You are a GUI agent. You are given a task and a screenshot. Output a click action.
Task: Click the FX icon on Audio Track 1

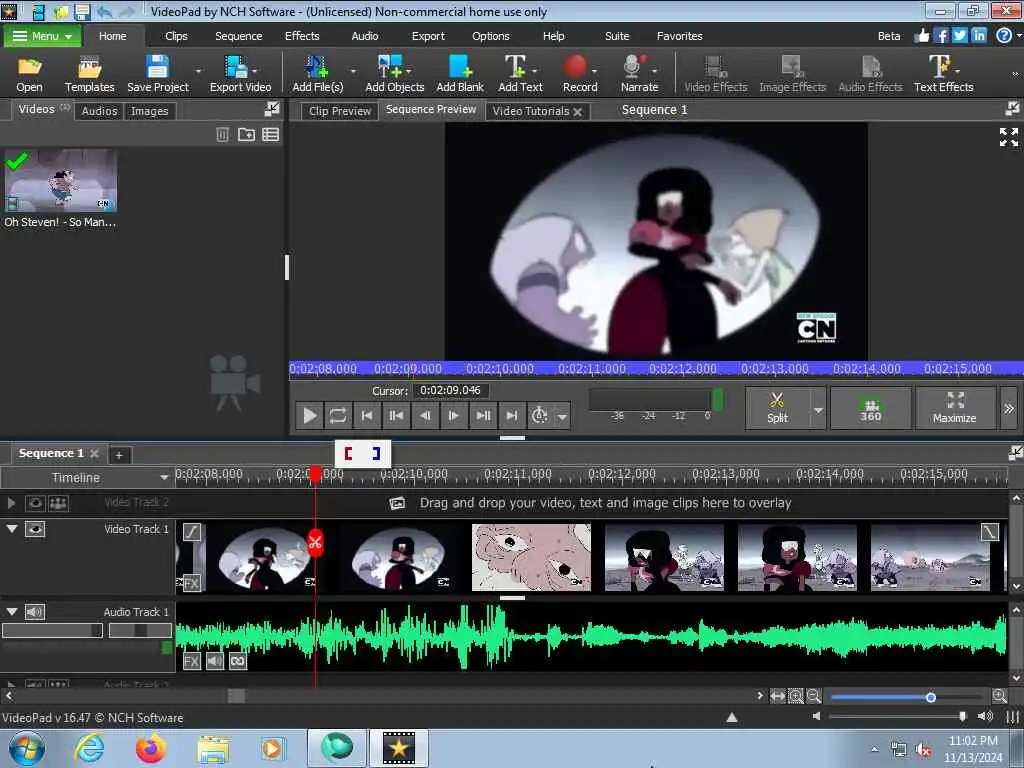191,662
